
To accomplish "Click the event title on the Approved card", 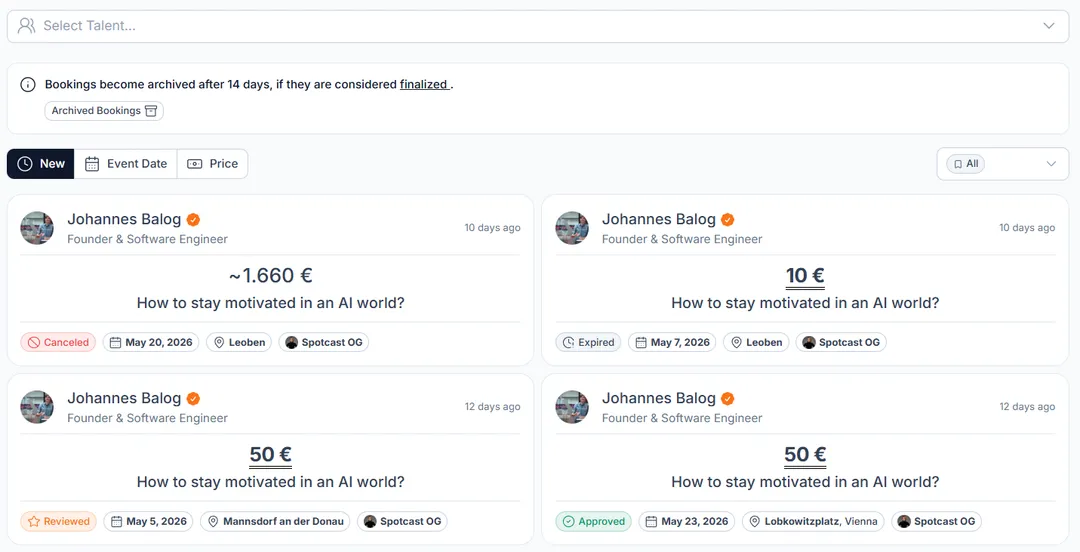I will (805, 482).
